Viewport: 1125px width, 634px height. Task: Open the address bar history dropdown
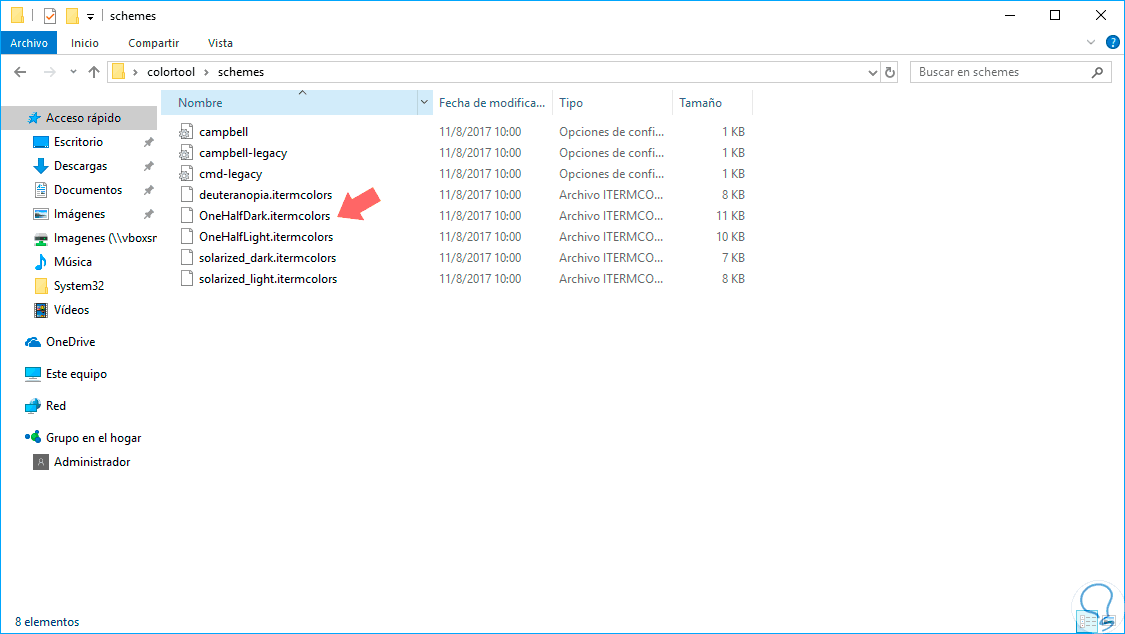coord(872,72)
